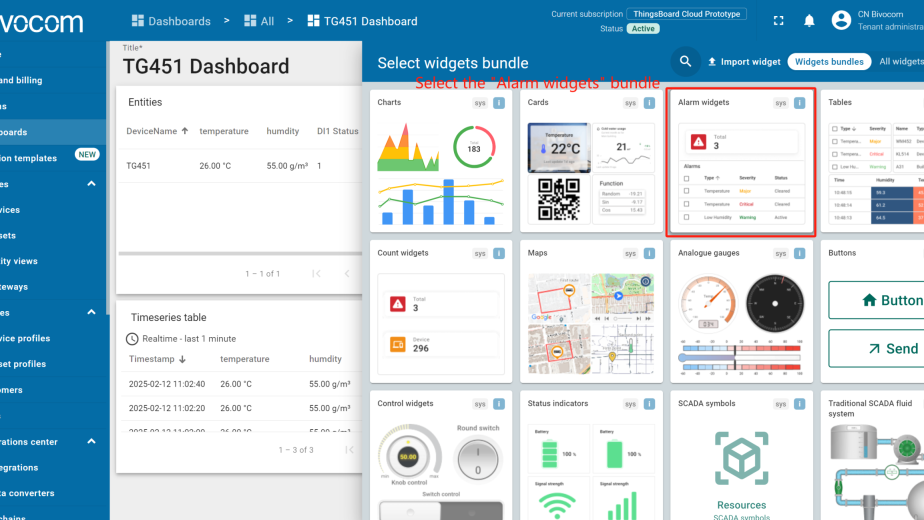The height and width of the screenshot is (520, 924).
Task: Show info for SCADA symbols bundle
Action: coord(800,404)
